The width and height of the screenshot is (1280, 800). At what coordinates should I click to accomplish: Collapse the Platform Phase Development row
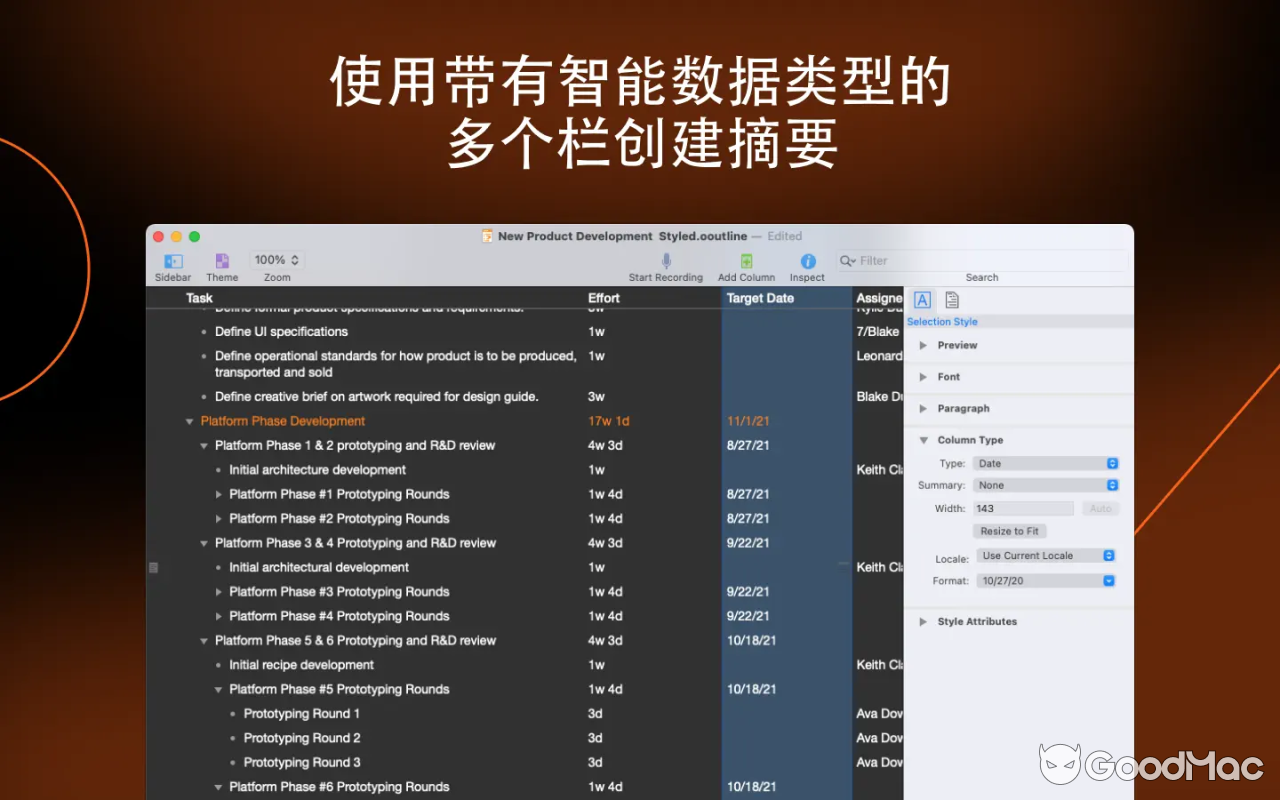tap(189, 421)
